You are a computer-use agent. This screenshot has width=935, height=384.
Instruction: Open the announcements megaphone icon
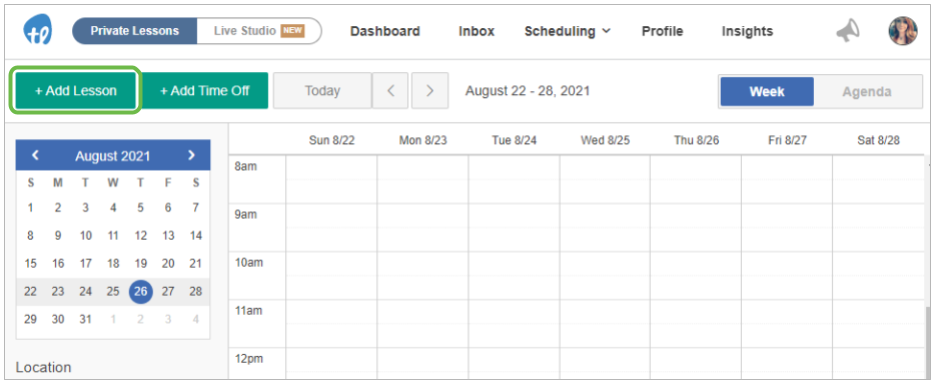point(847,31)
